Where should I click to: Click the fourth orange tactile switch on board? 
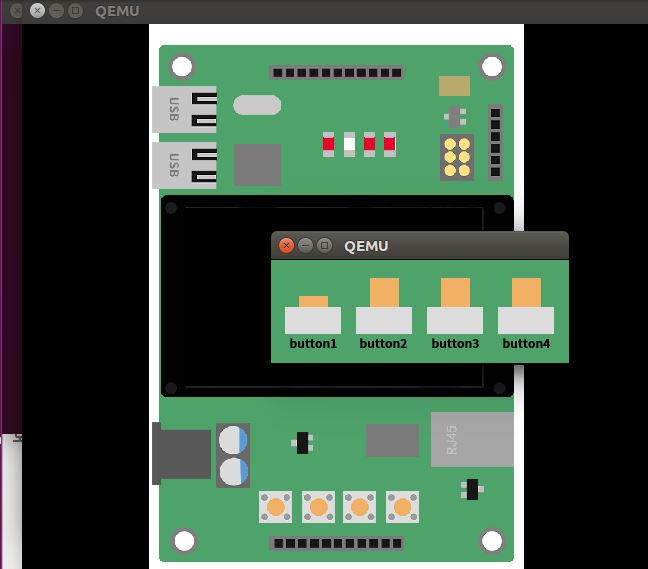tap(403, 507)
